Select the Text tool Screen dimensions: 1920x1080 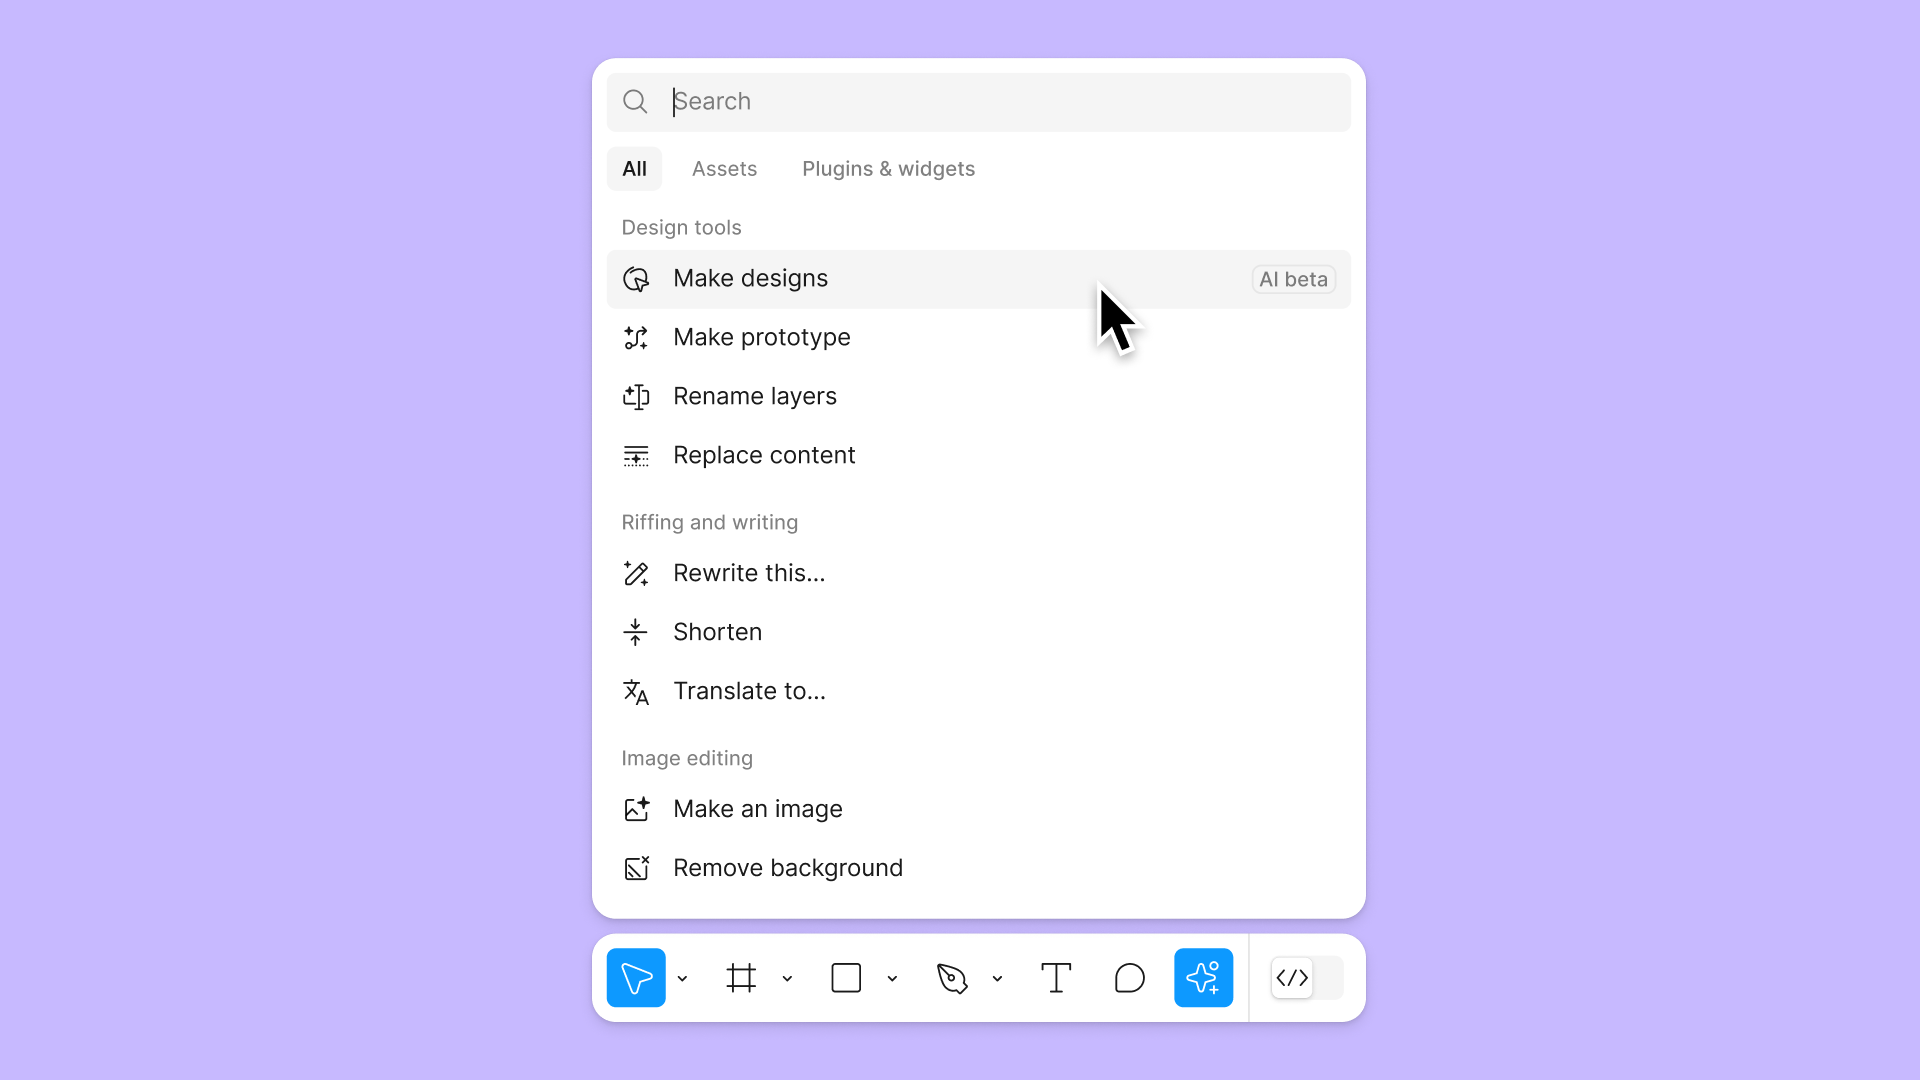pos(1056,977)
